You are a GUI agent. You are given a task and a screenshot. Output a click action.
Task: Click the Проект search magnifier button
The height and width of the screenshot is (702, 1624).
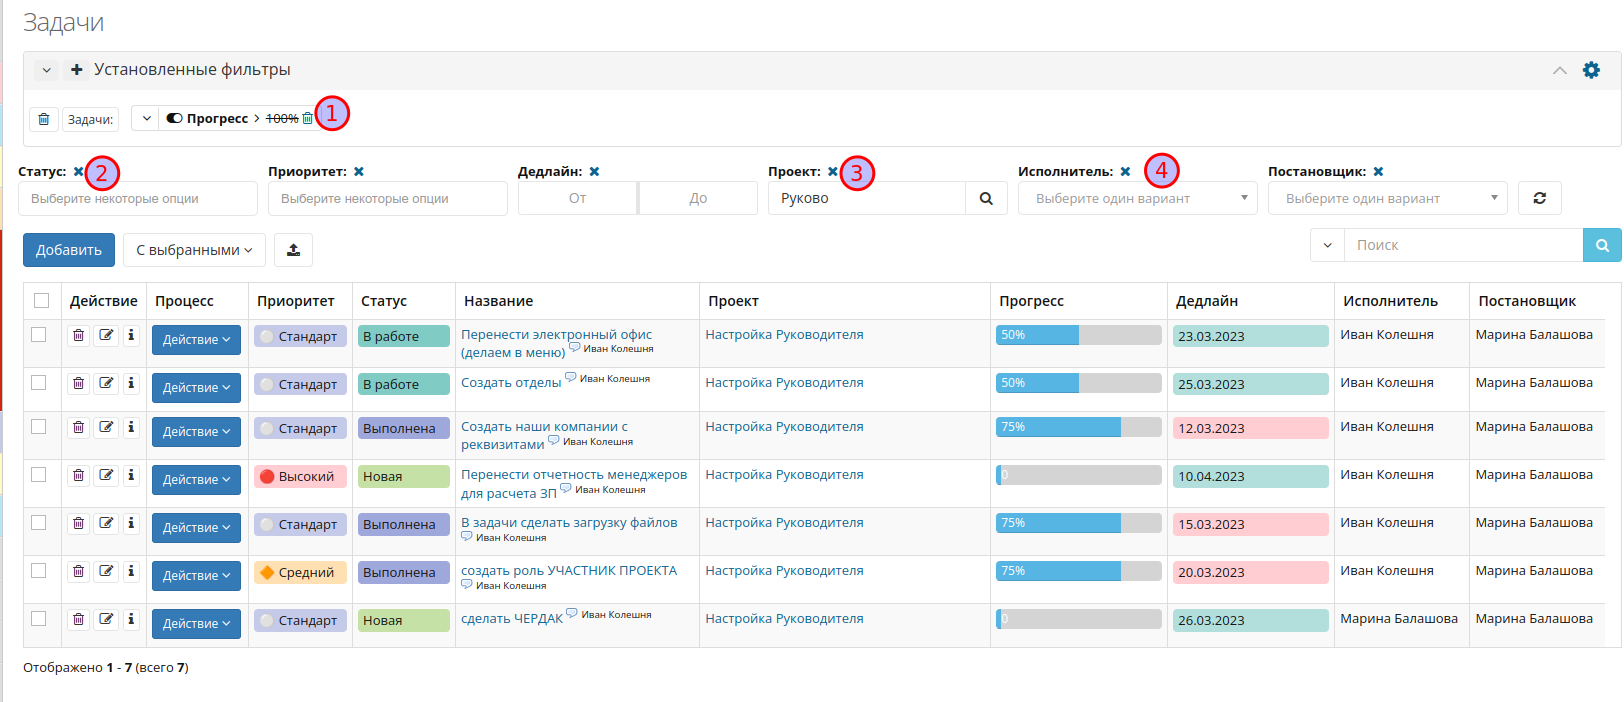986,198
